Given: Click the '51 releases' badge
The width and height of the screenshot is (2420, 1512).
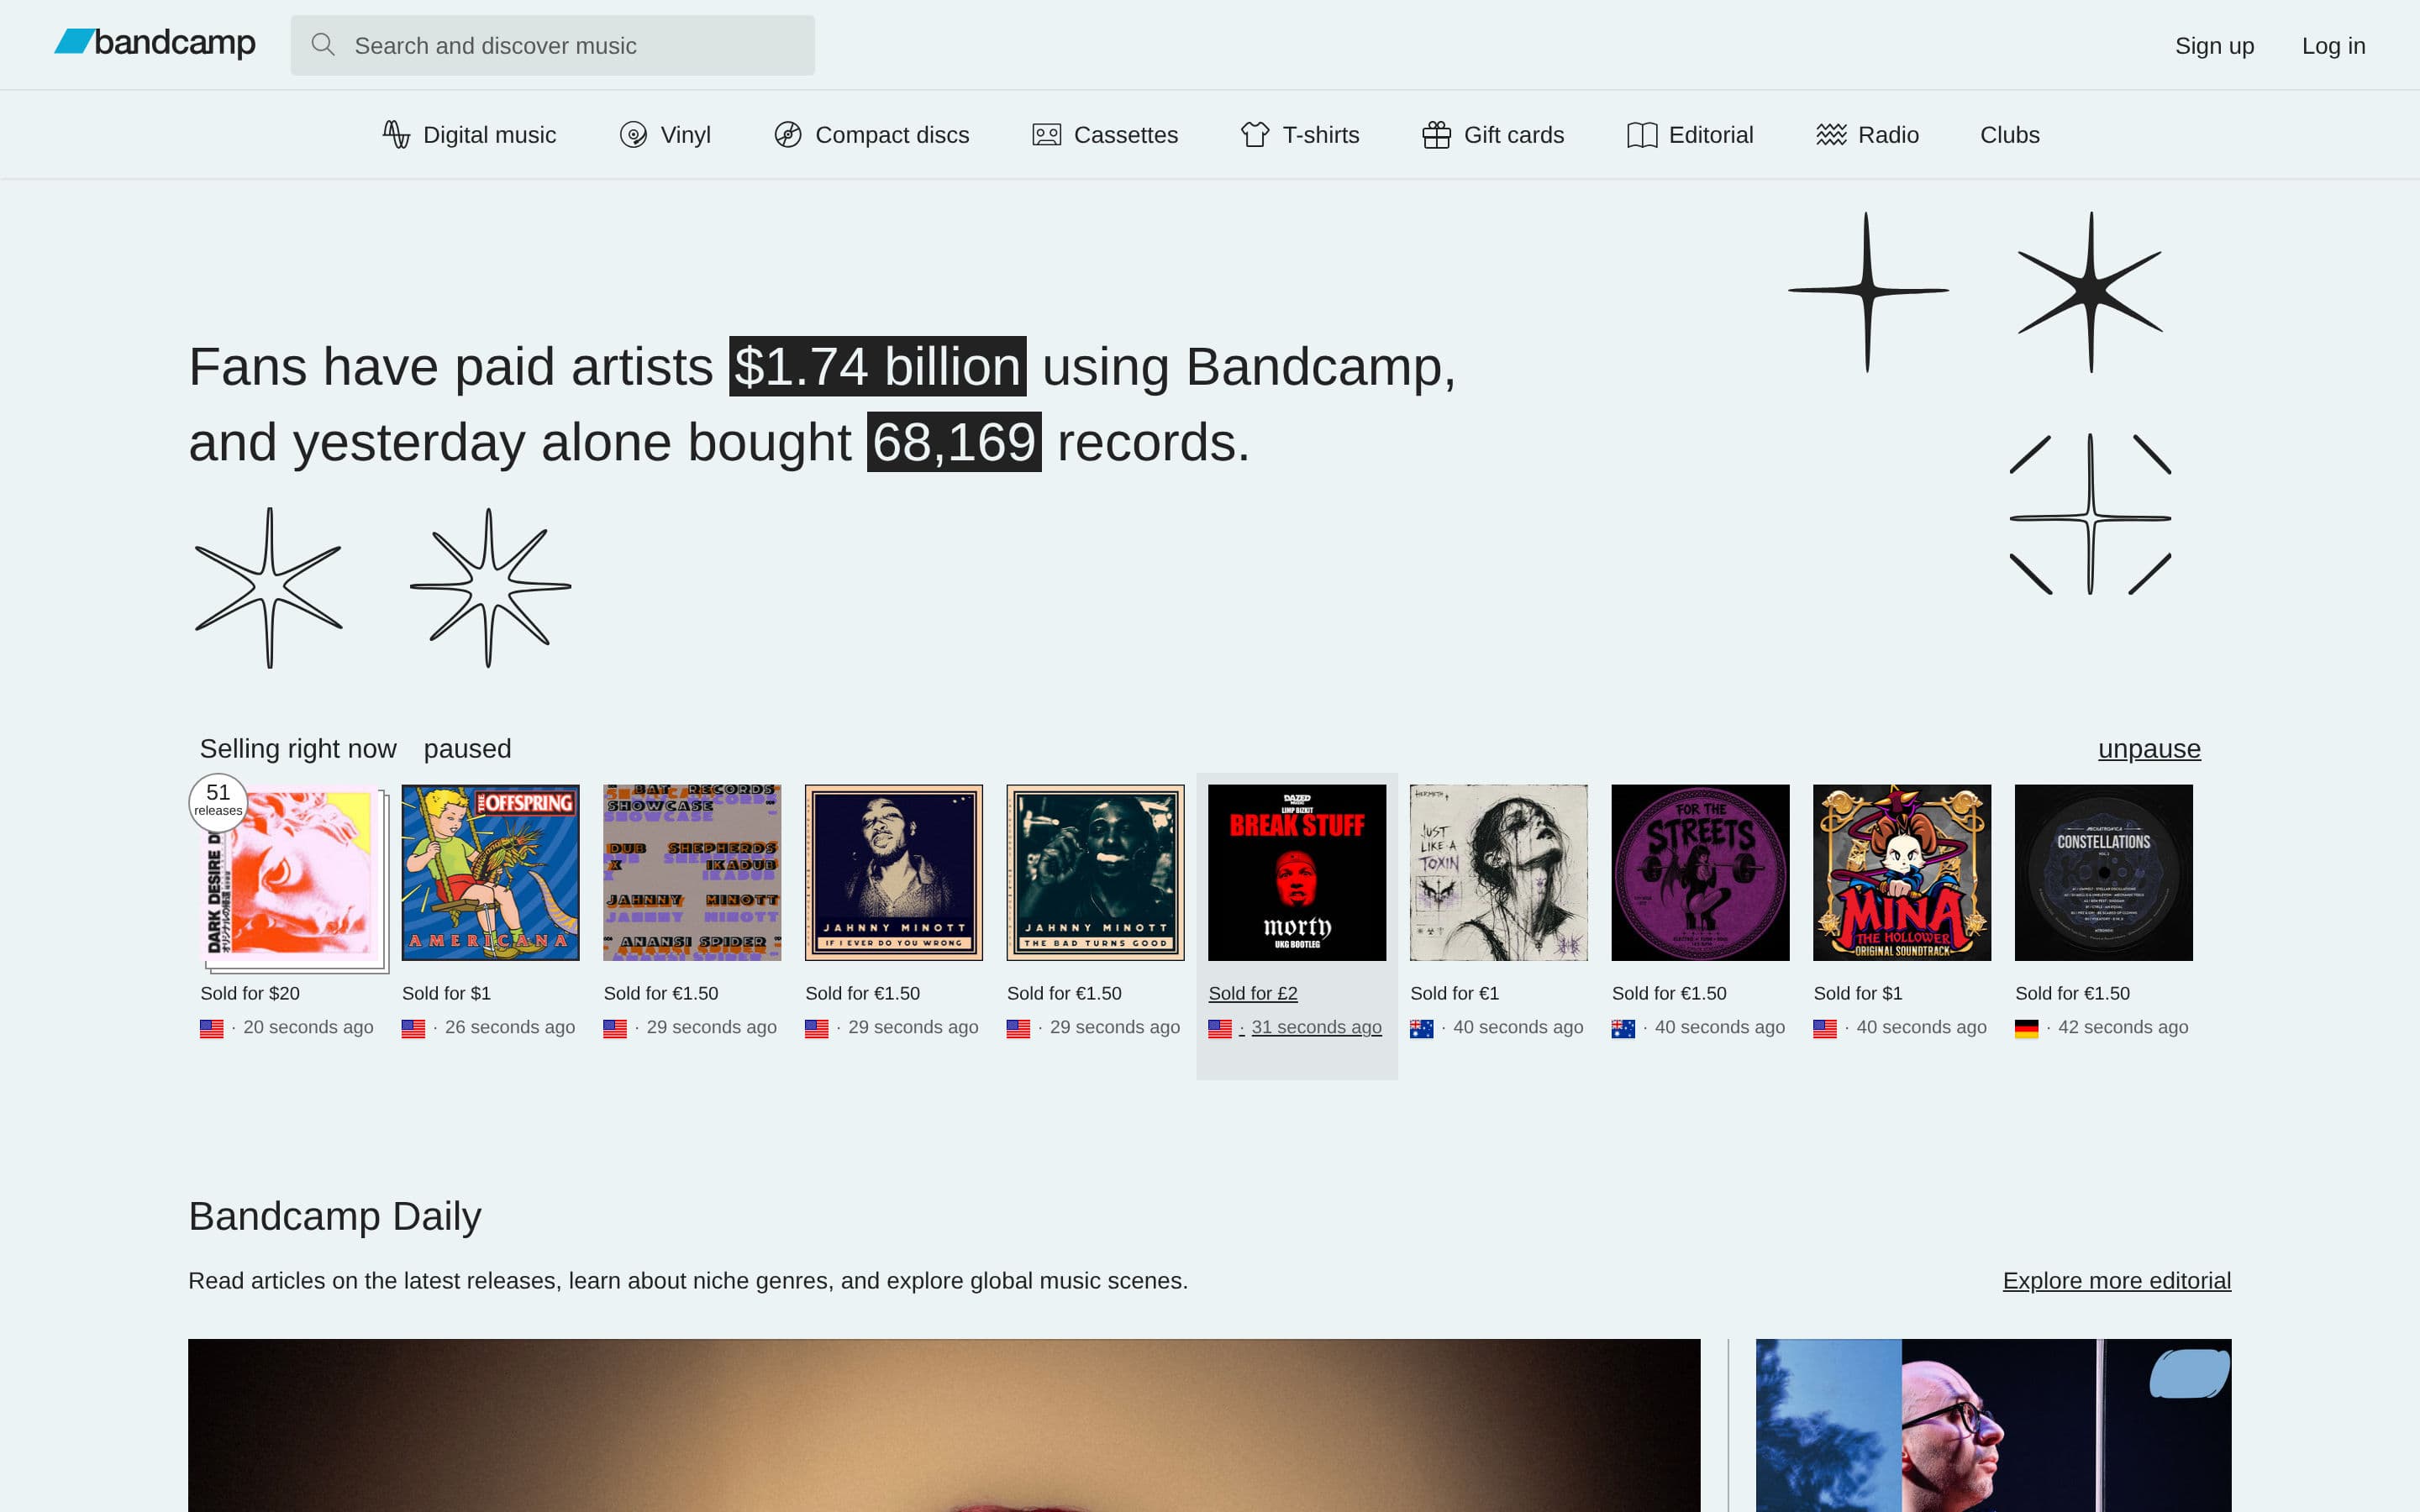Looking at the screenshot, I should 218,802.
